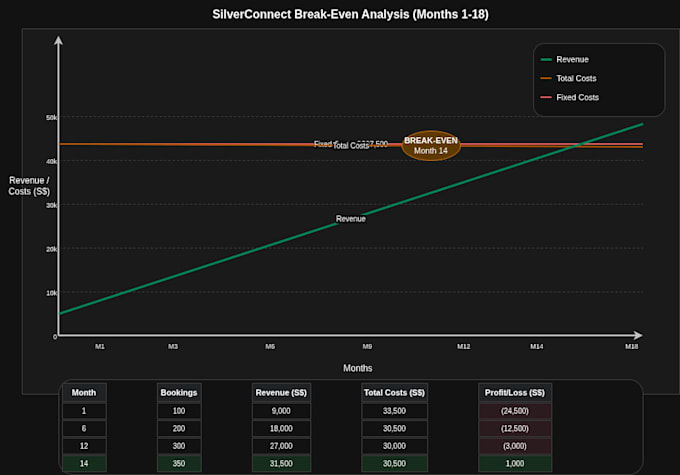This screenshot has height=475, width=680.
Task: Click the Revenue (S$) column header
Action: click(281, 393)
